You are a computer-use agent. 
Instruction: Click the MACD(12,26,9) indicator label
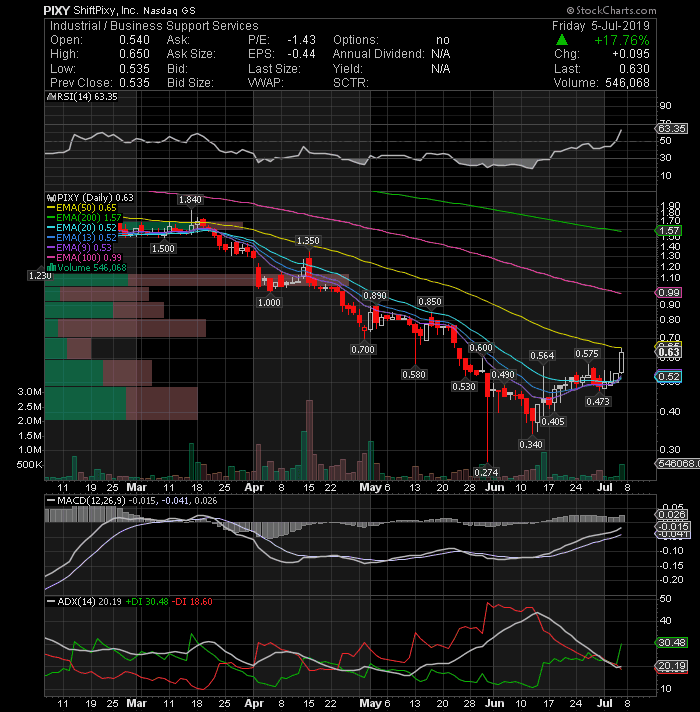132,500
